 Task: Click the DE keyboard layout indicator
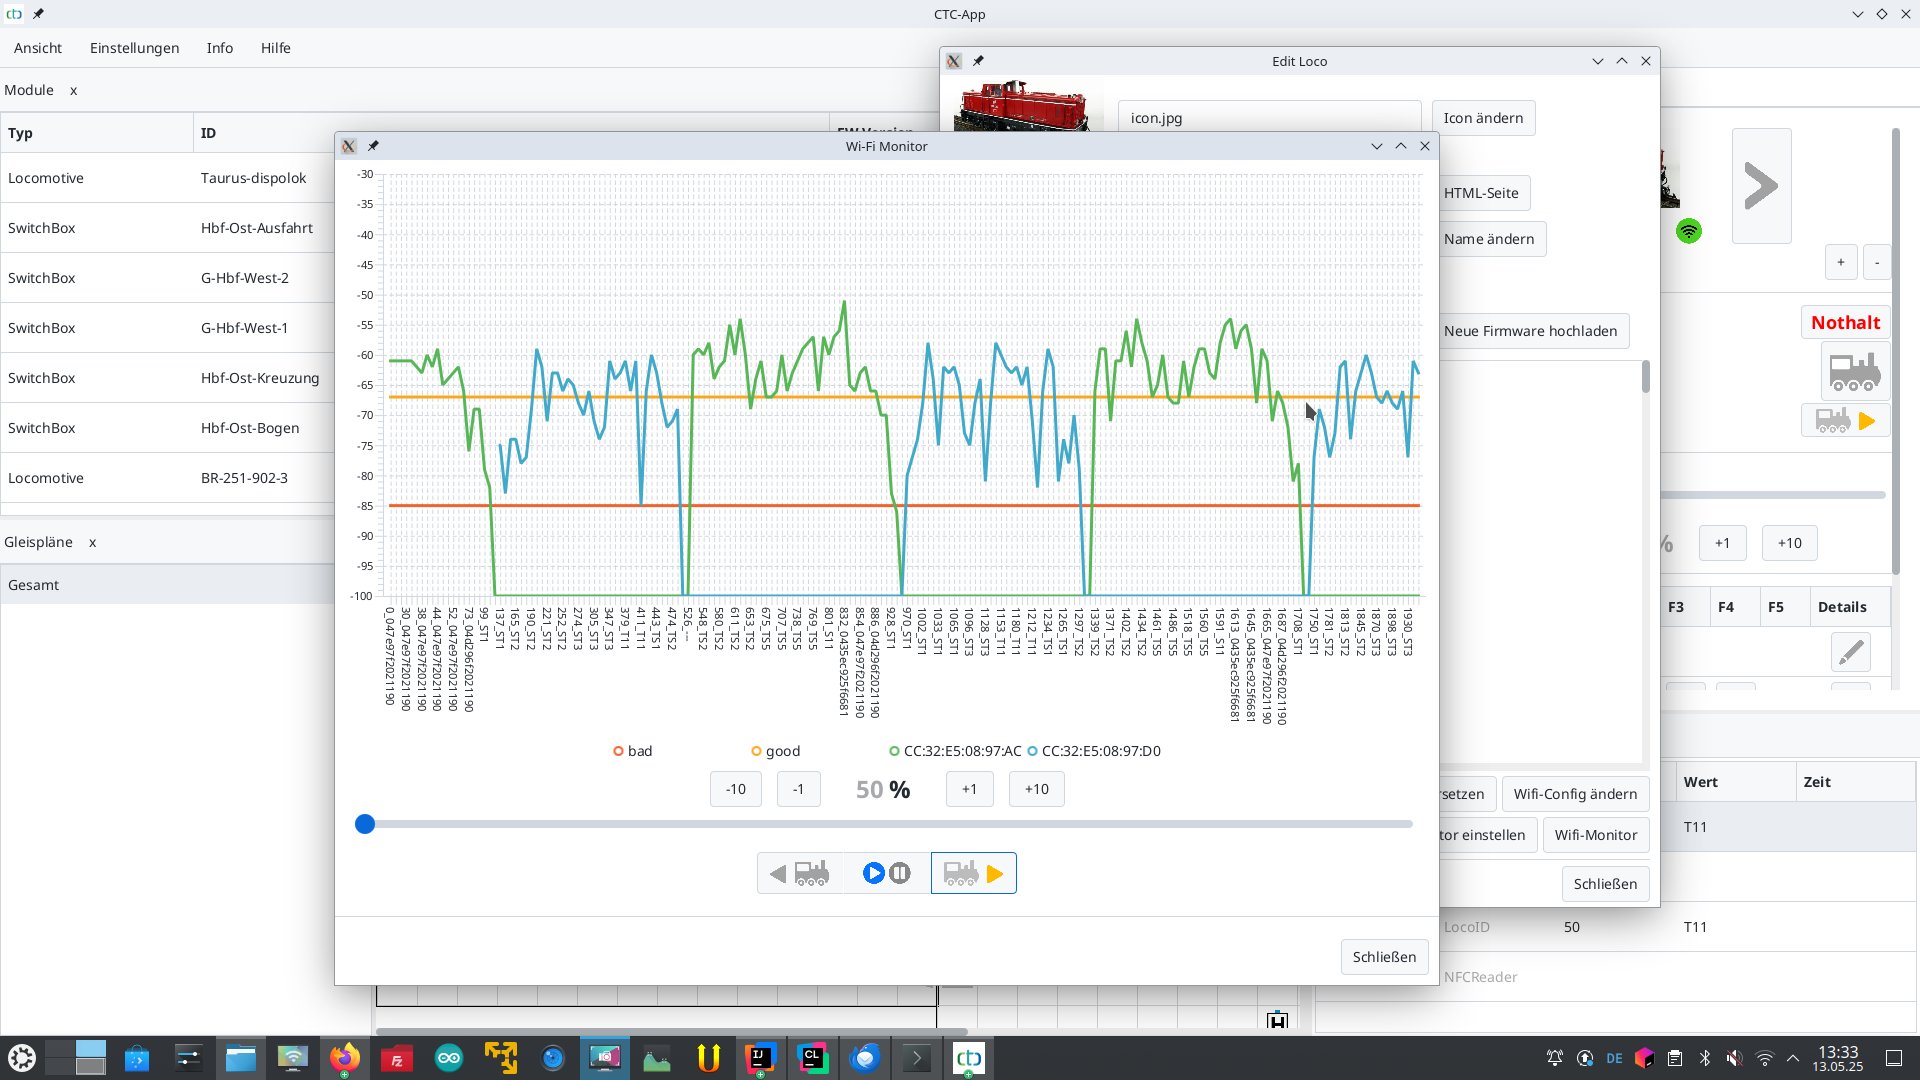pos(1615,1058)
